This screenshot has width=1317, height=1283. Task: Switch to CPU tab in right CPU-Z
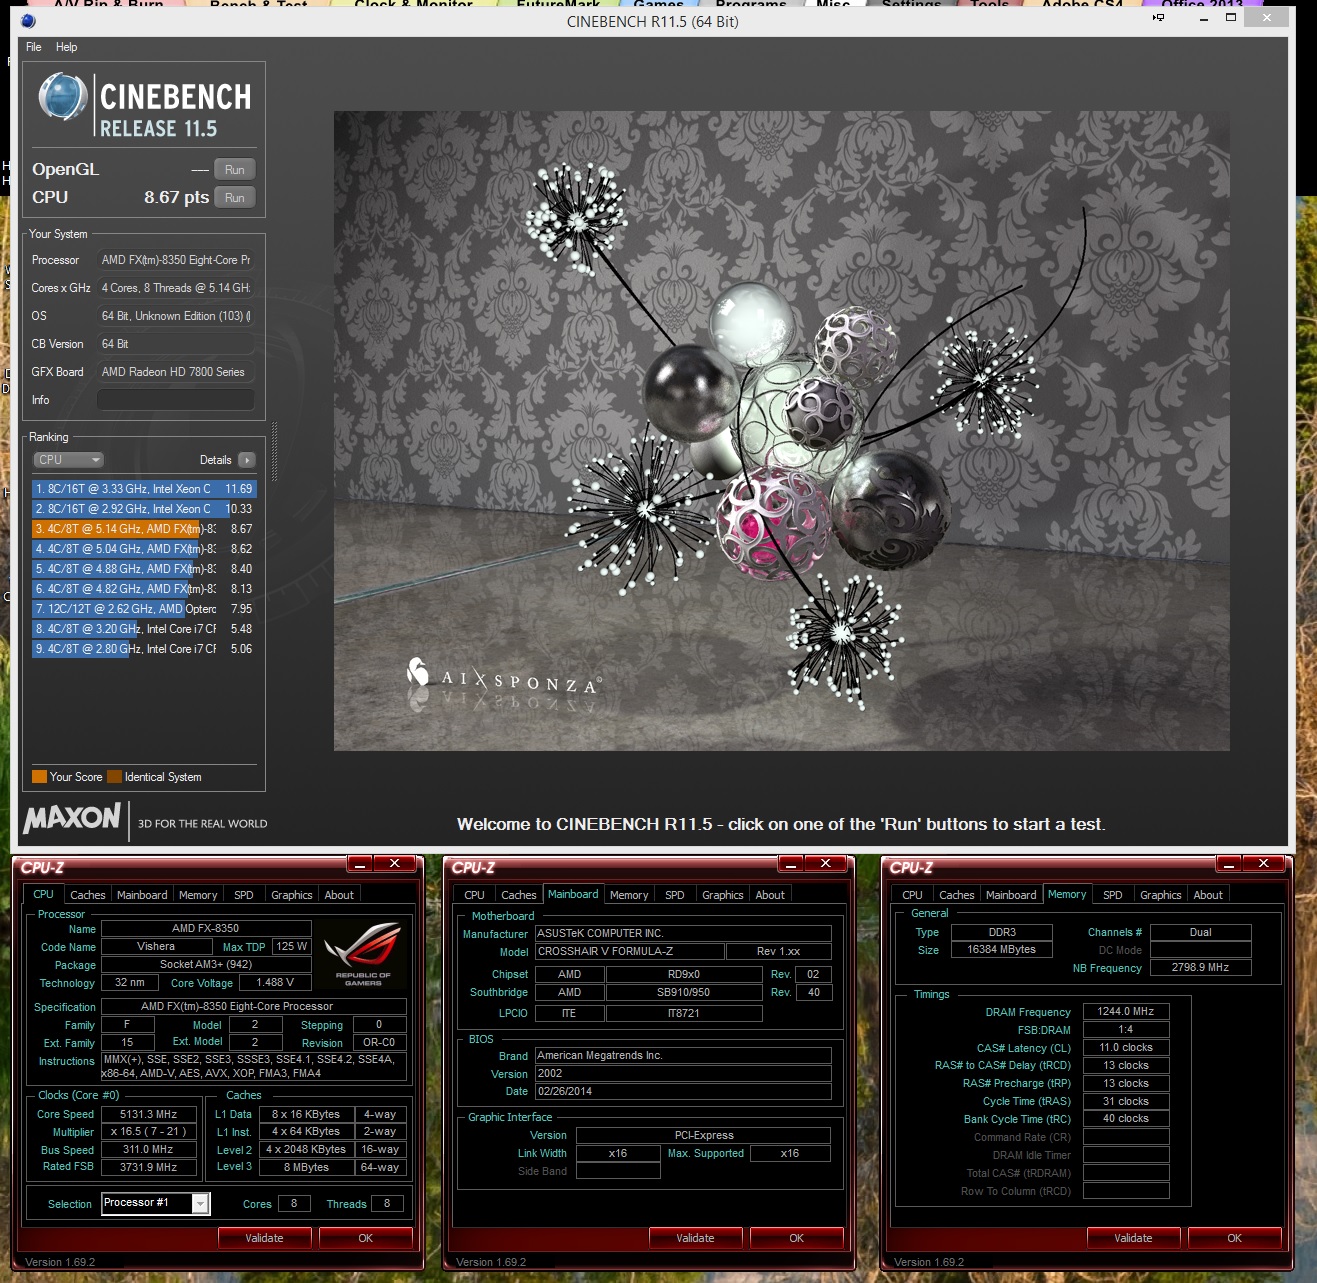(913, 895)
